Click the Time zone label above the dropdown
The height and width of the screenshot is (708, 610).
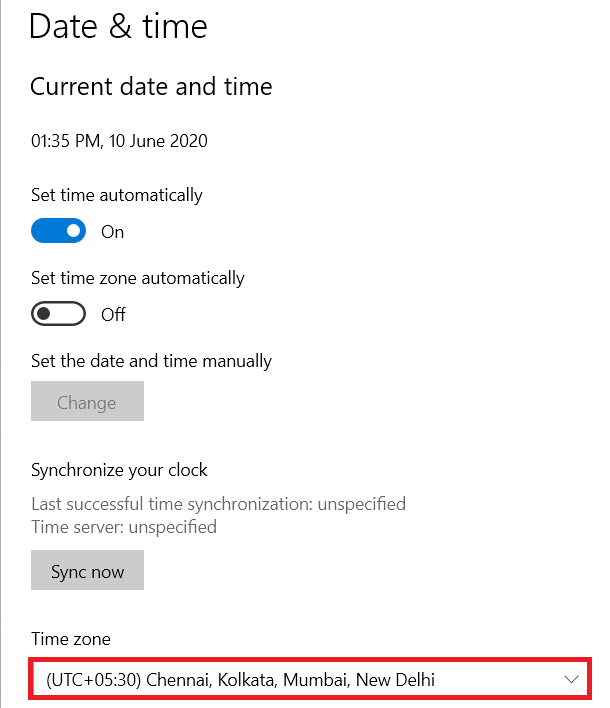[70, 639]
